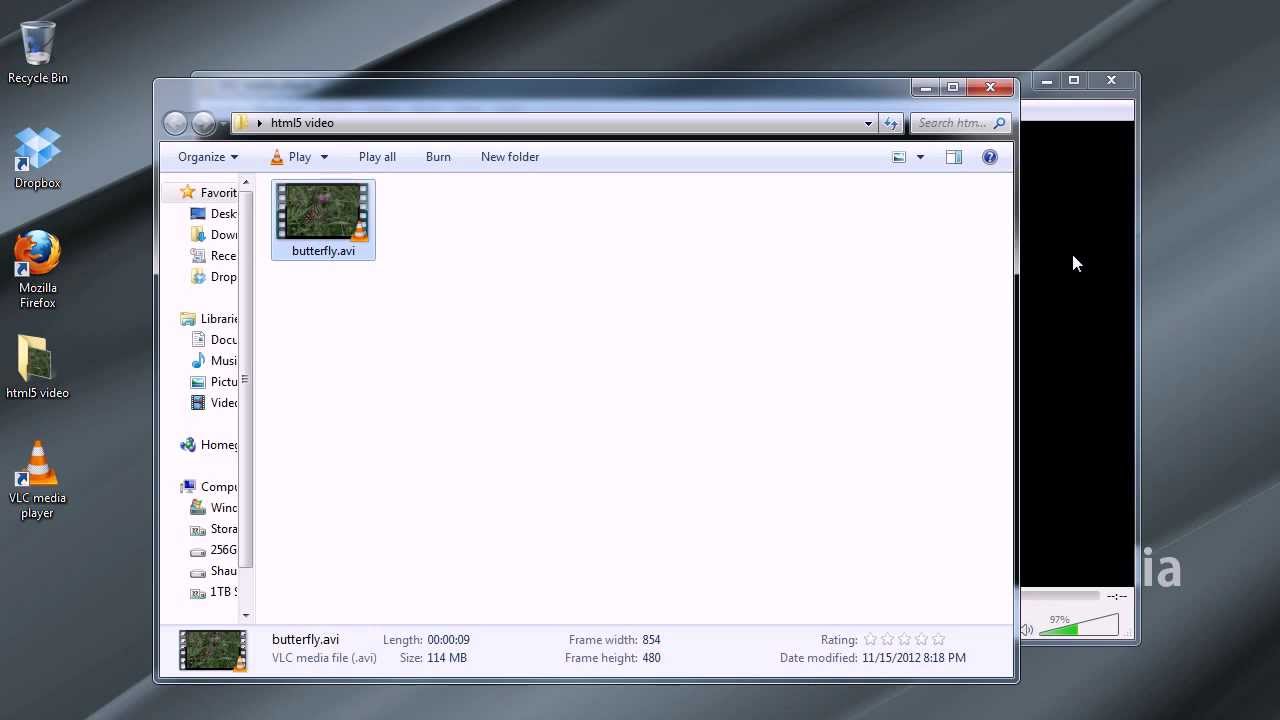
Task: Click the refresh icon beside address bar
Action: (891, 123)
